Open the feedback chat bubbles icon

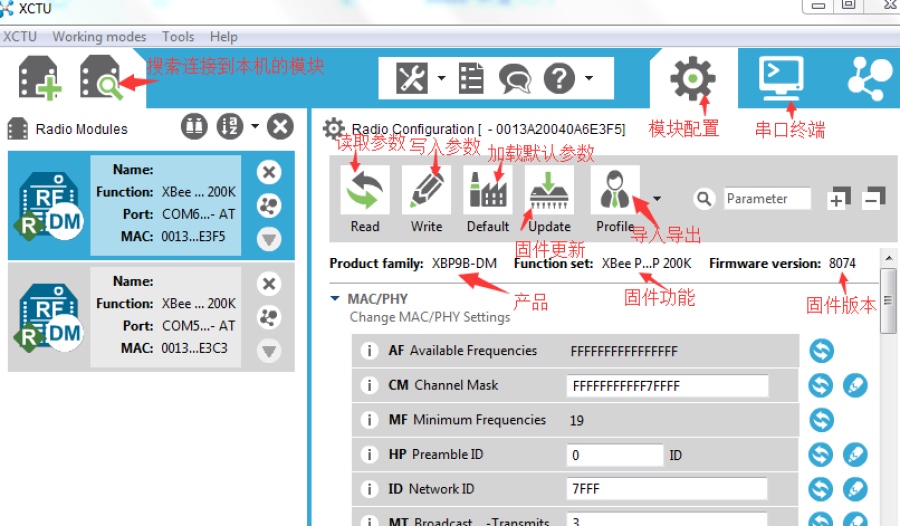(x=515, y=79)
